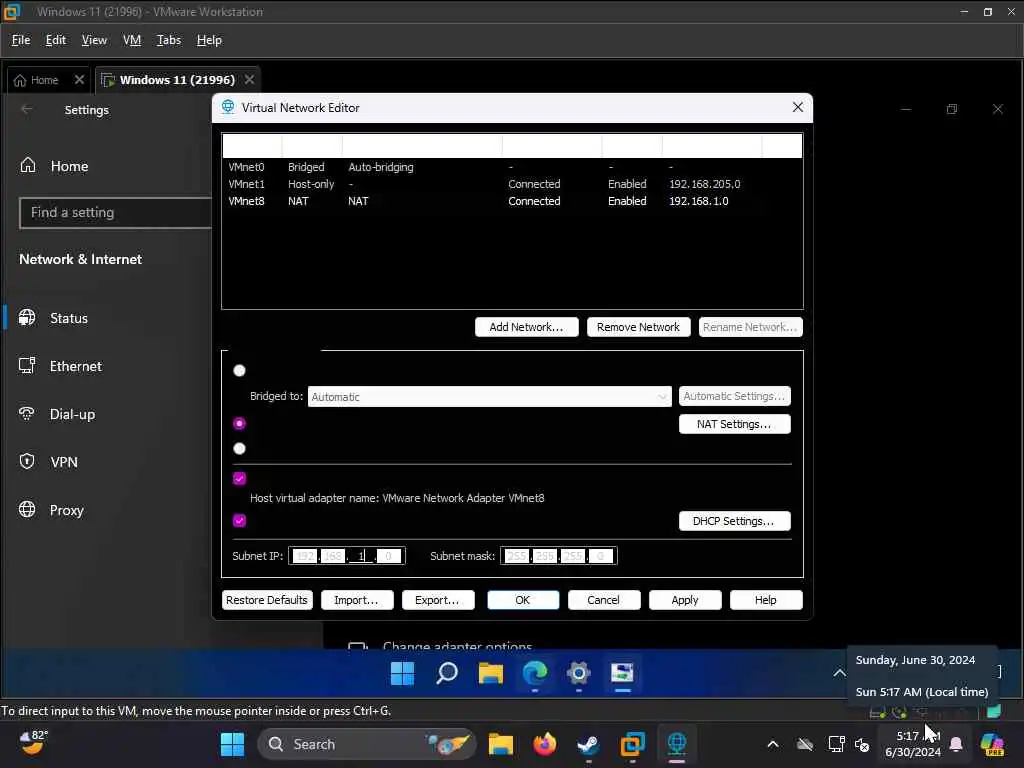This screenshot has height=768, width=1024.
Task: Open the Dial-up icon in Settings sidebar
Action: tap(27, 413)
